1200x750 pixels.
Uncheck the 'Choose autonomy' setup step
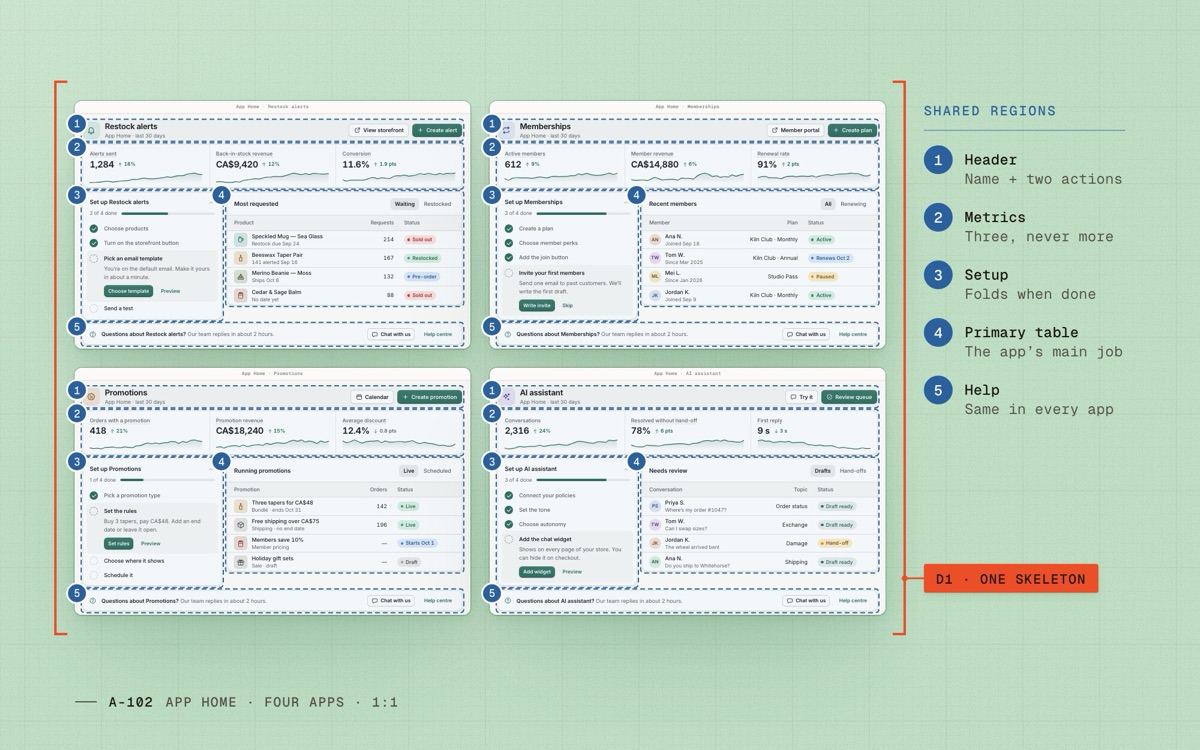click(509, 524)
